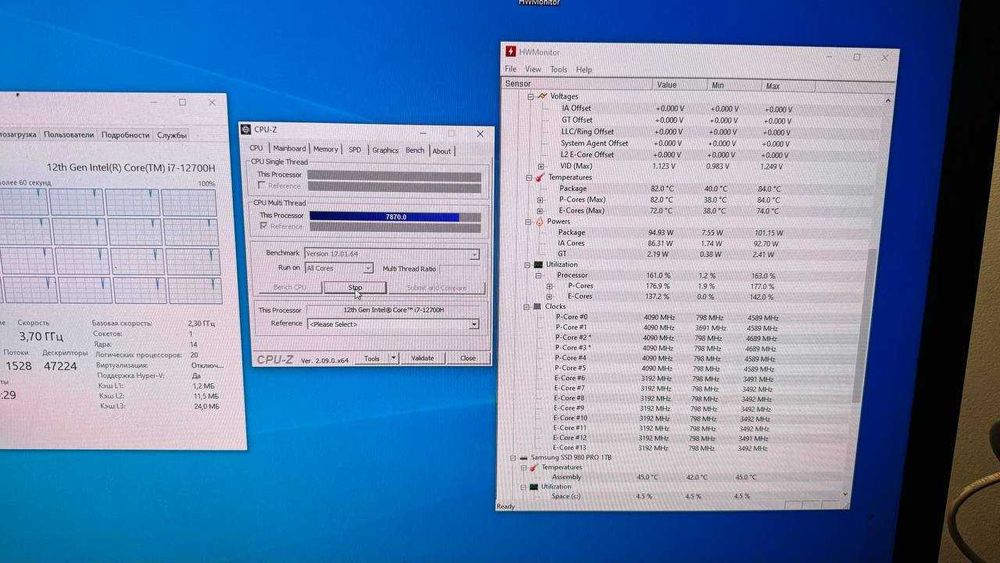Open the Tools button in CPU-Z
Viewport: 1000px width, 563px height.
coord(372,358)
